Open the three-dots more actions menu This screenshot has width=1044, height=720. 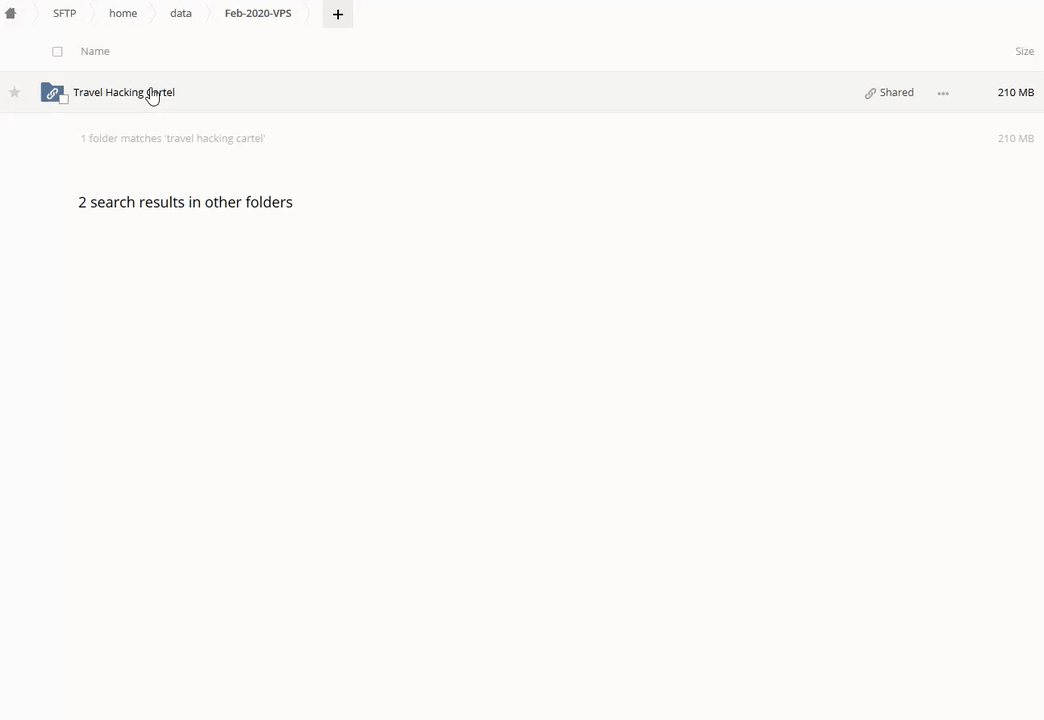pos(943,93)
